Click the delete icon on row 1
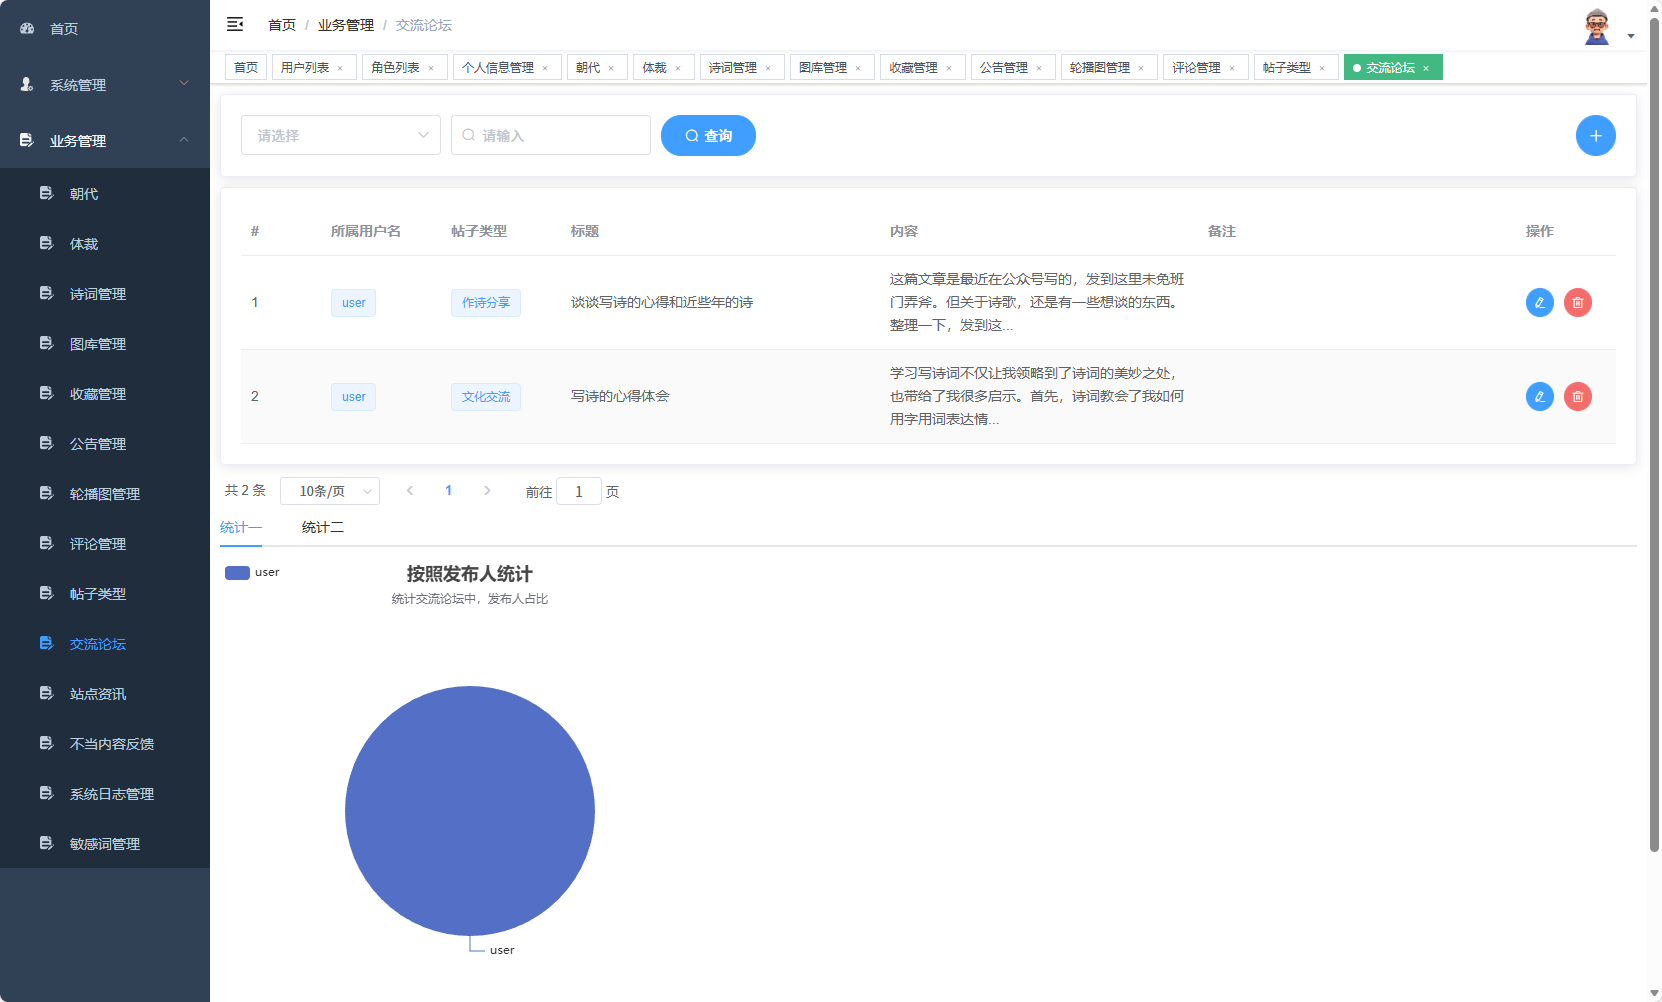This screenshot has height=1002, width=1662. coord(1578,302)
